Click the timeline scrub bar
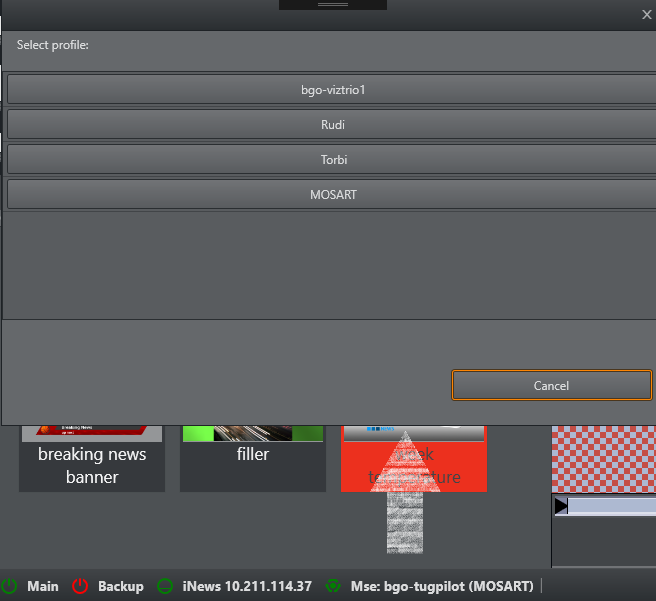Viewport: 656px width, 601px height. [x=612, y=507]
